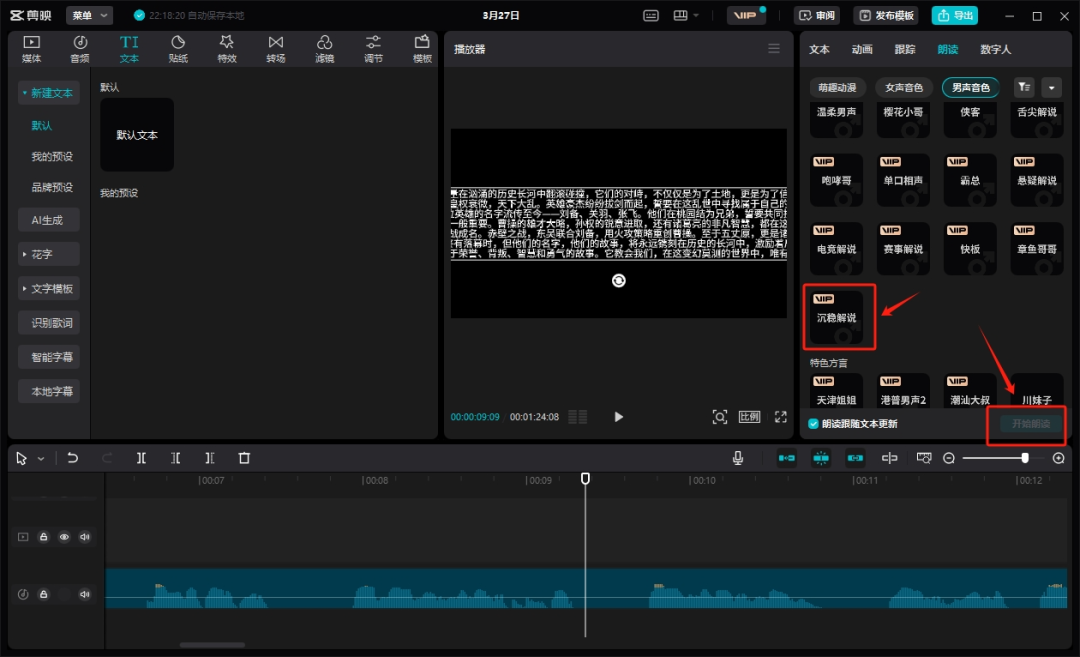
Task: Click the 开始朗读 button
Action: [1030, 424]
